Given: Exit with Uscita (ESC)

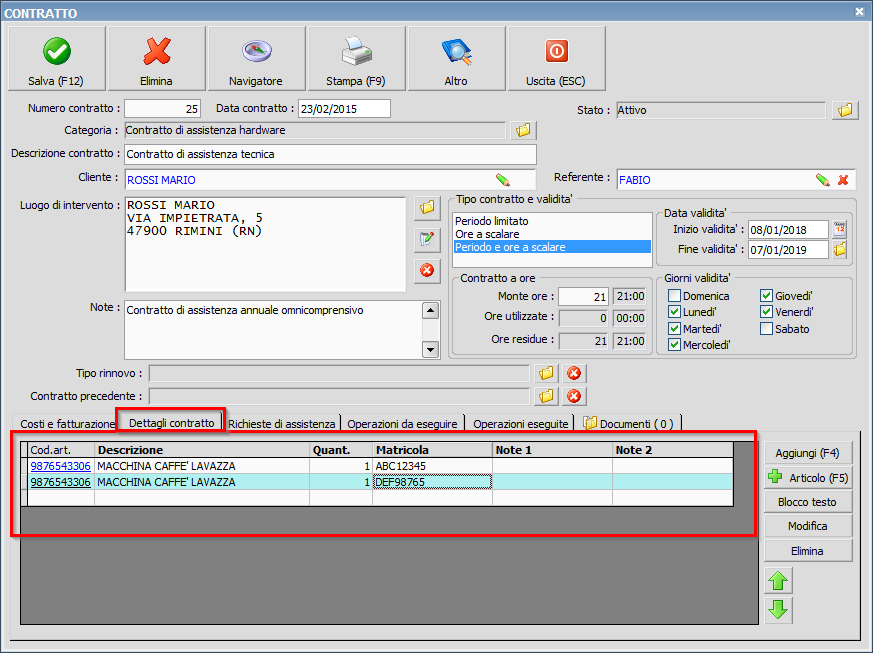Looking at the screenshot, I should [x=556, y=58].
